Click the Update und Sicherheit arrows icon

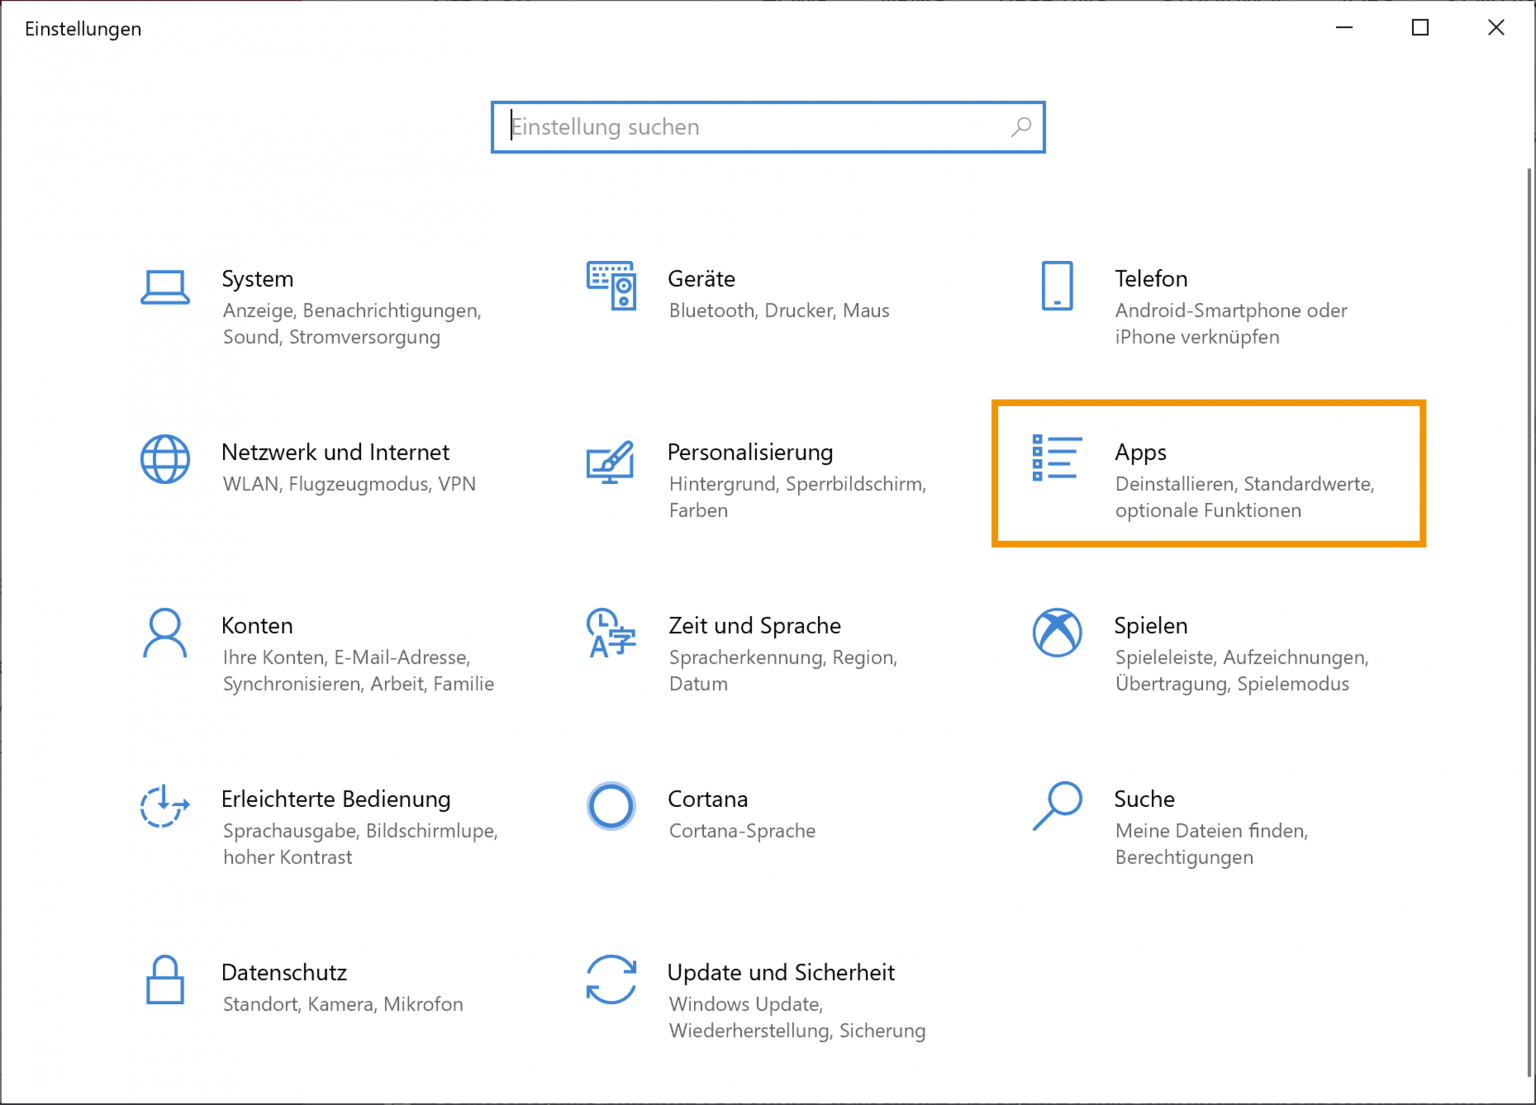click(x=611, y=979)
